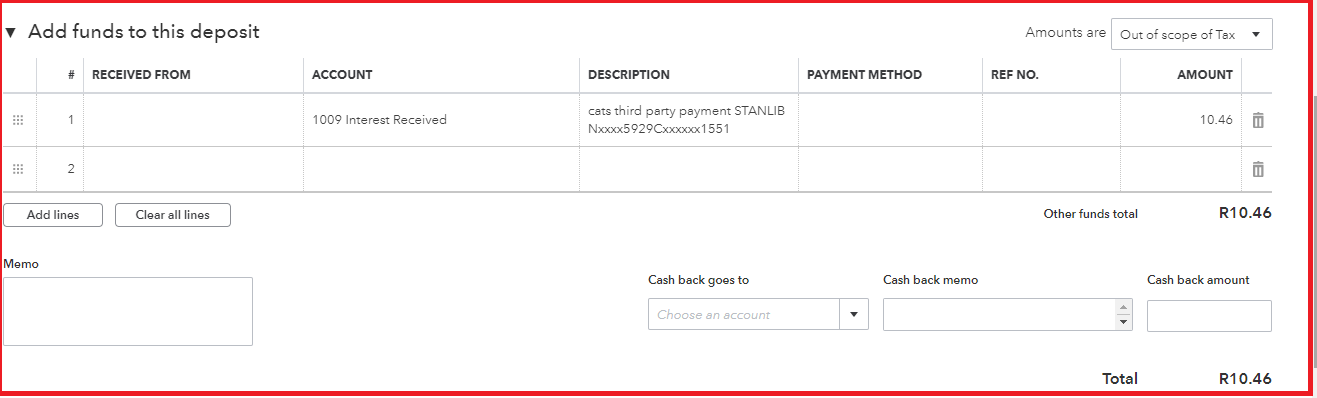
Task: Focus the Memo text box
Action: (128, 312)
